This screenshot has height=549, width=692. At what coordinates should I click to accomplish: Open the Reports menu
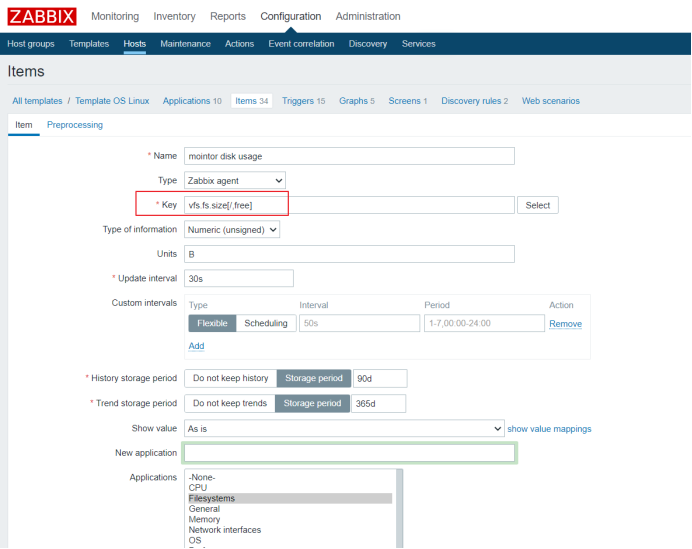coord(228,16)
